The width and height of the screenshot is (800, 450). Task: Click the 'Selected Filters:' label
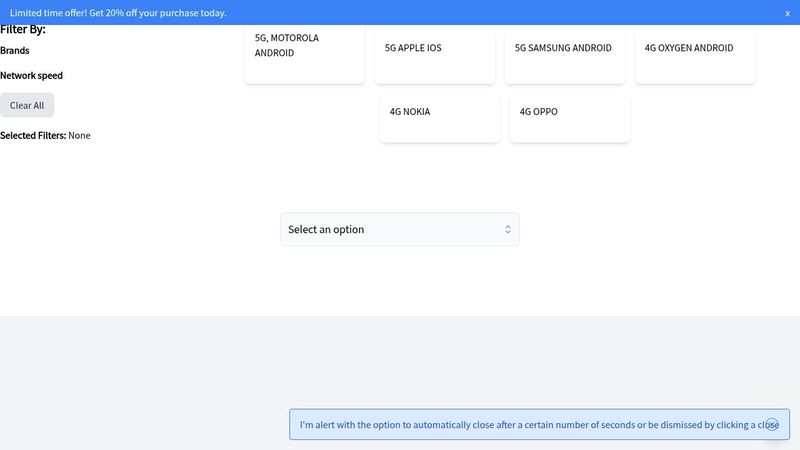click(33, 135)
